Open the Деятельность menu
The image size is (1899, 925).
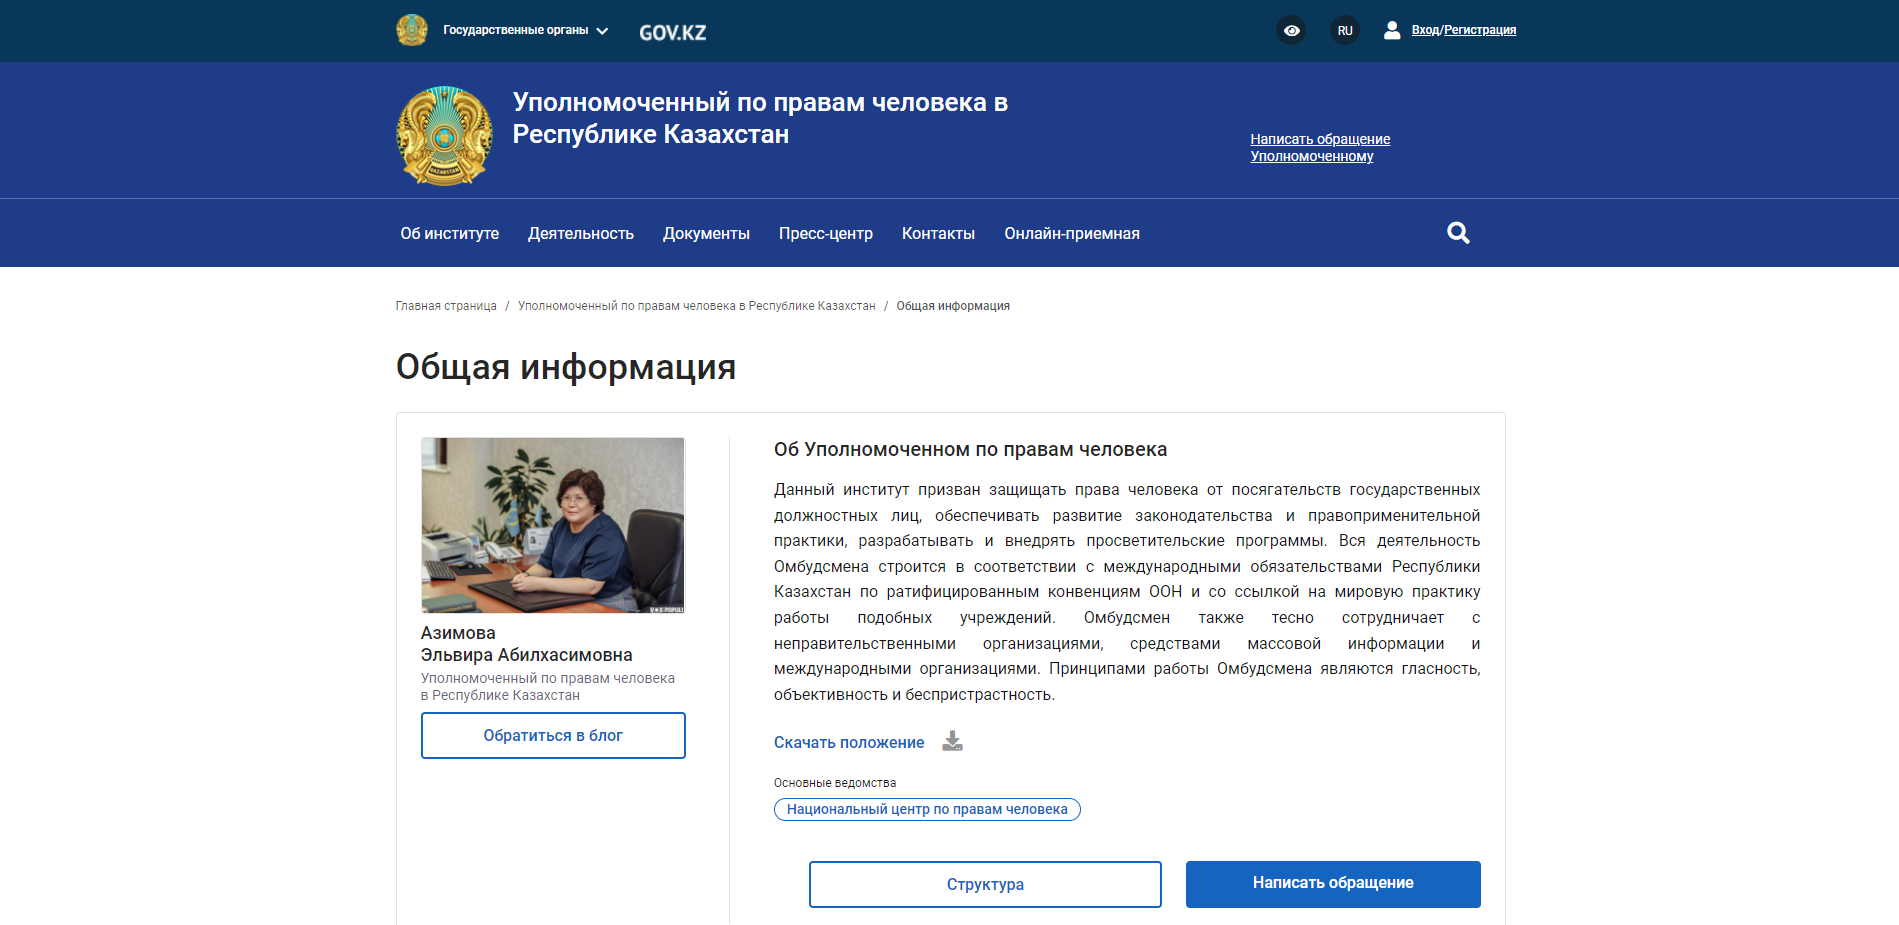click(581, 233)
